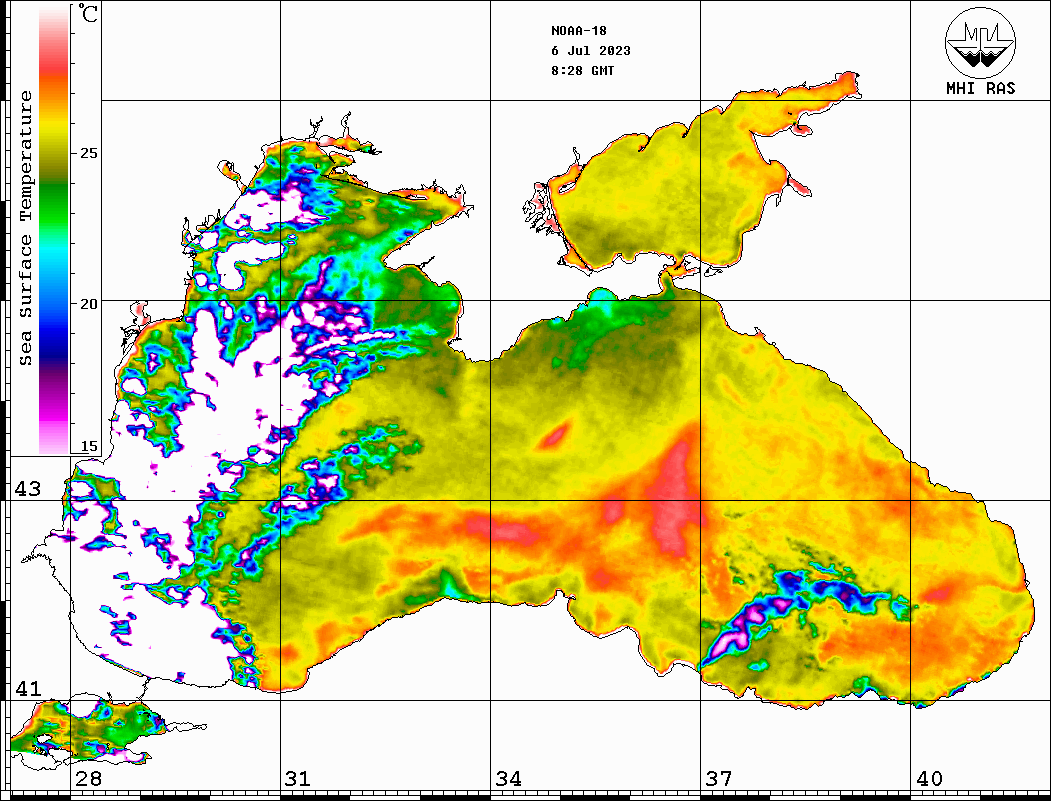1051x801 pixels.
Task: Click the longitude label '34'
Action: tap(509, 779)
